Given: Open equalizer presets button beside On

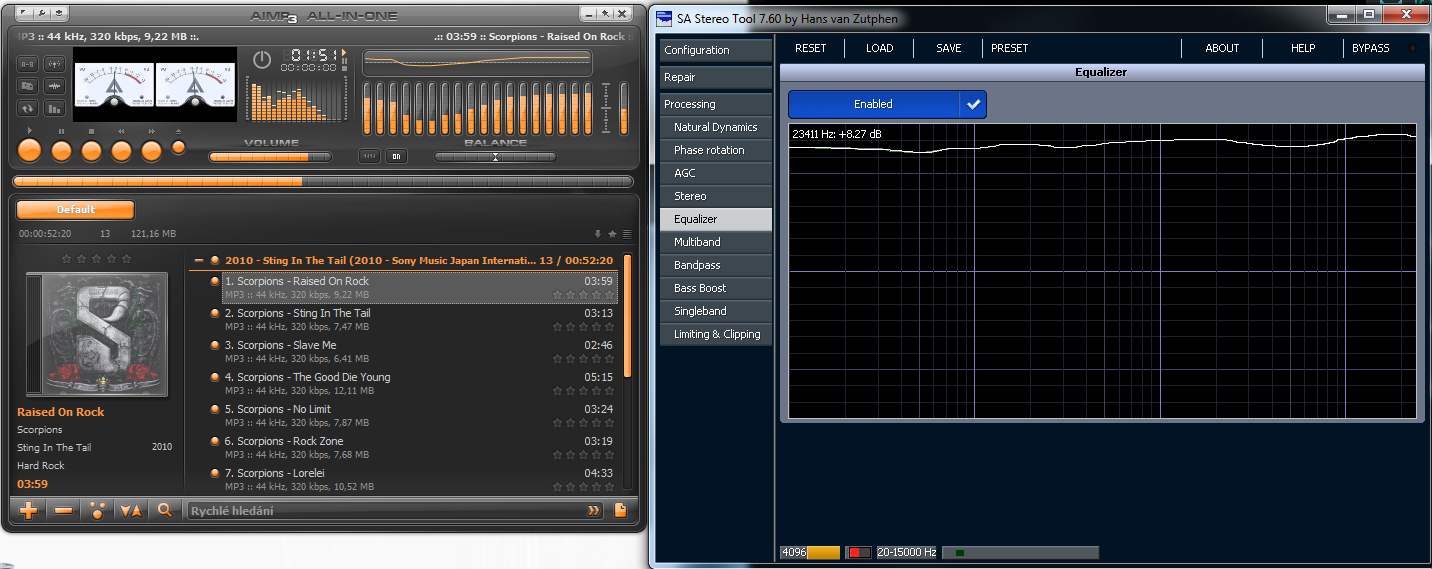Looking at the screenshot, I should (x=370, y=156).
